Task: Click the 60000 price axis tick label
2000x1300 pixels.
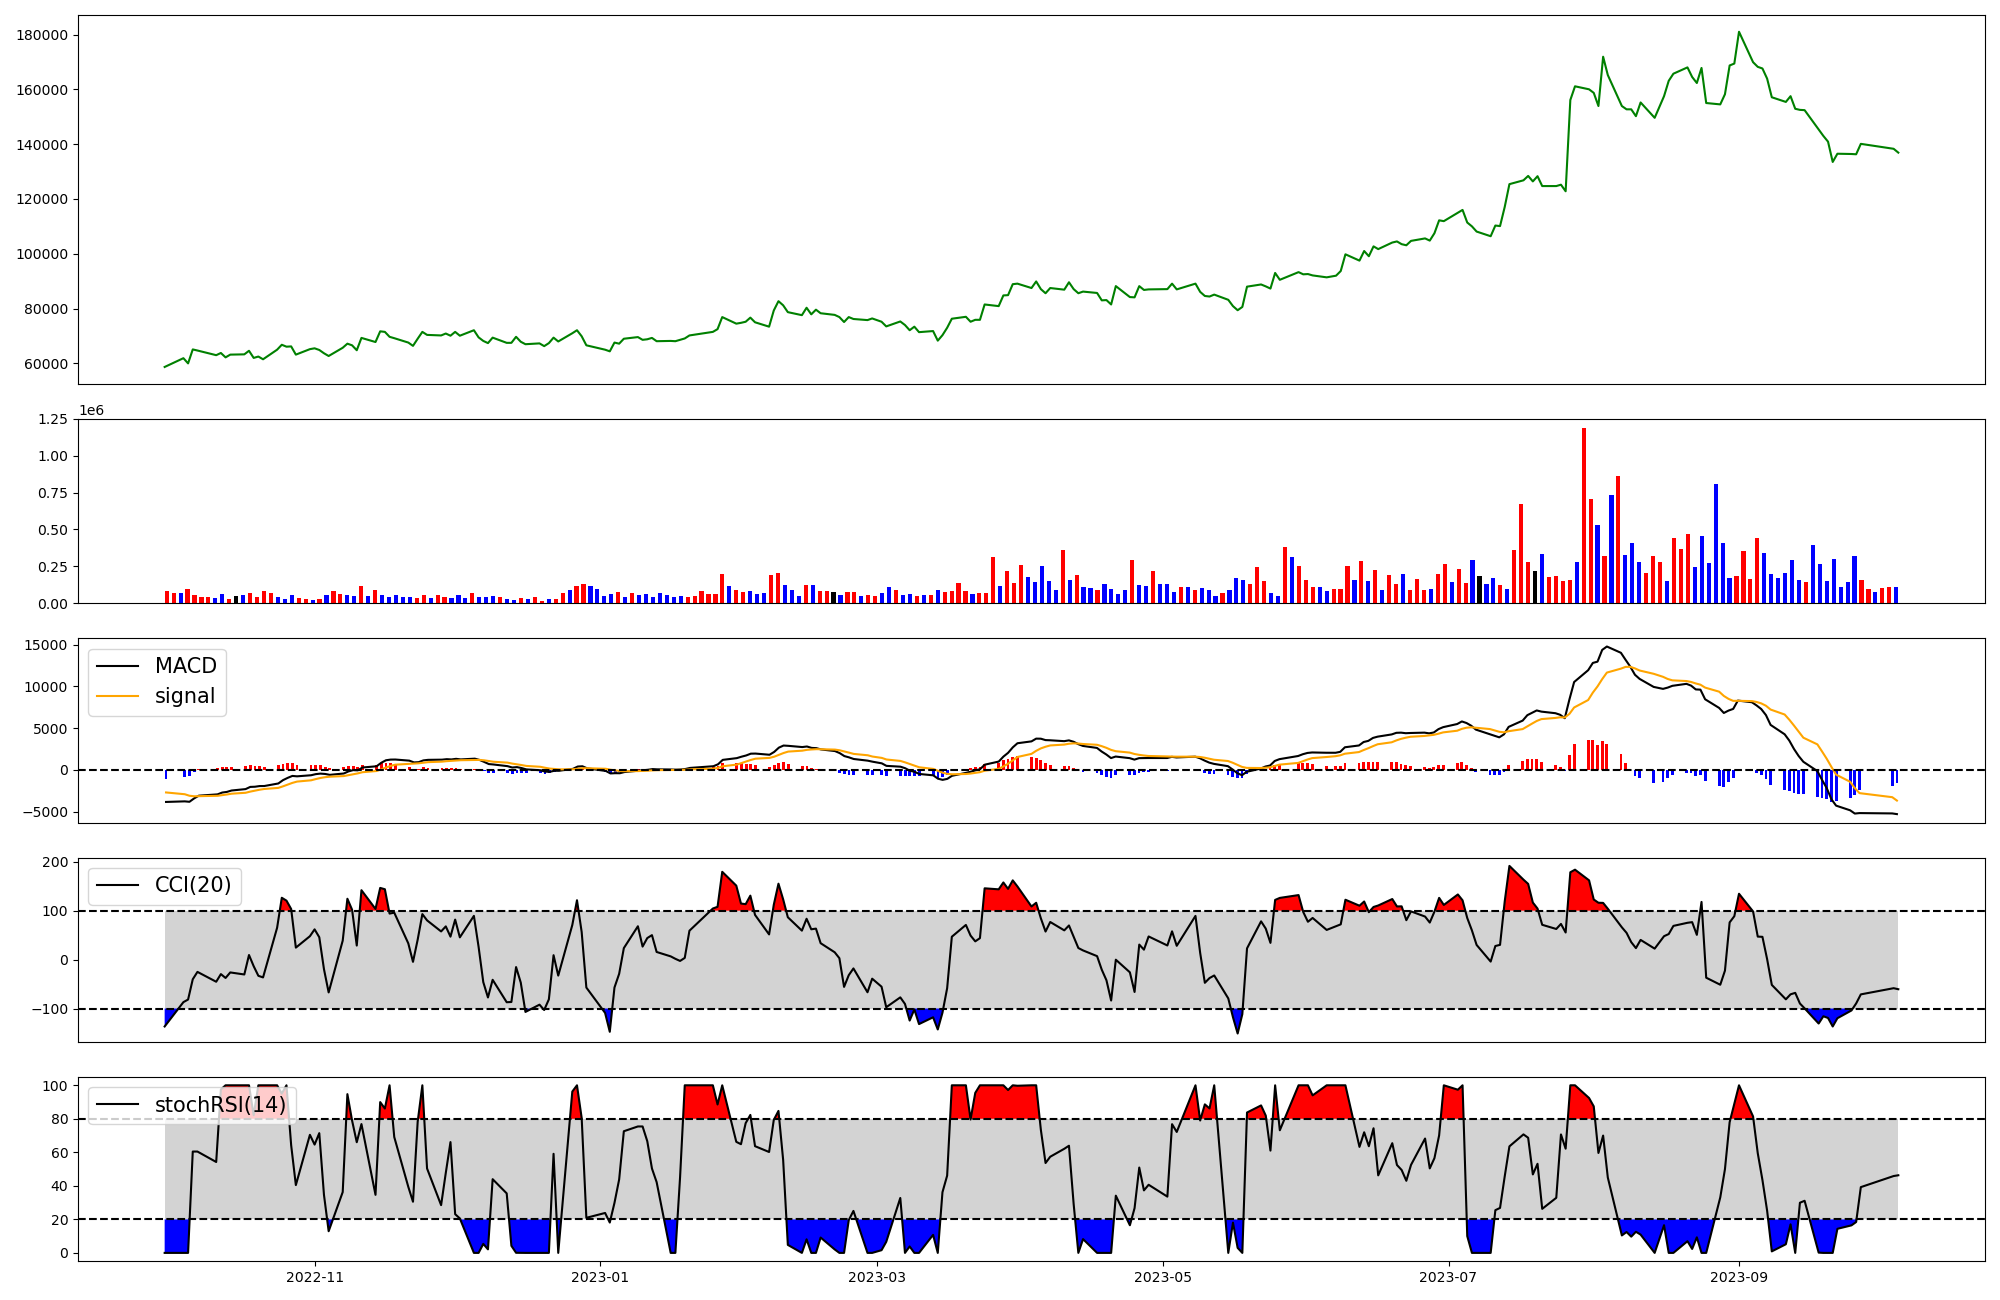Action: [46, 364]
